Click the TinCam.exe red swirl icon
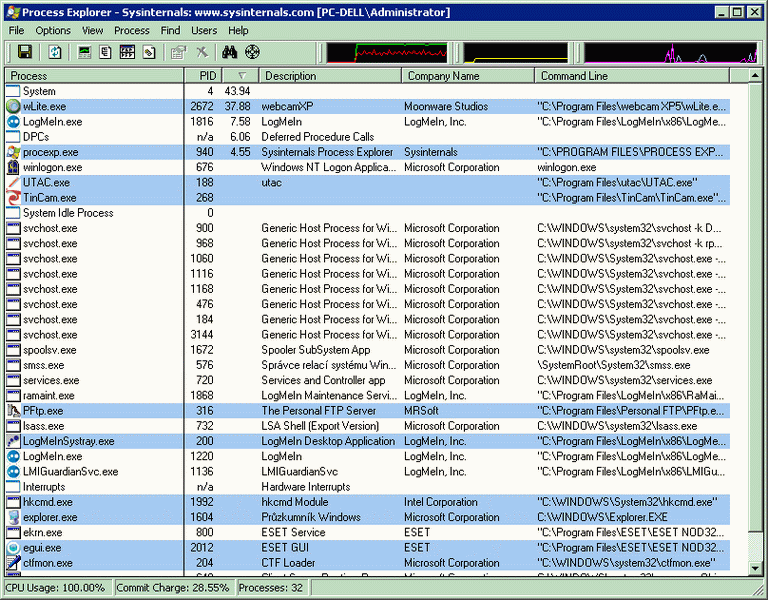768x600 pixels. (14, 197)
